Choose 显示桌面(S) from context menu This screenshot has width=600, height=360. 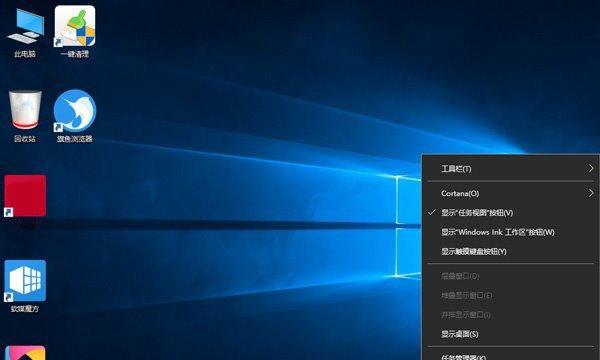click(x=511, y=334)
